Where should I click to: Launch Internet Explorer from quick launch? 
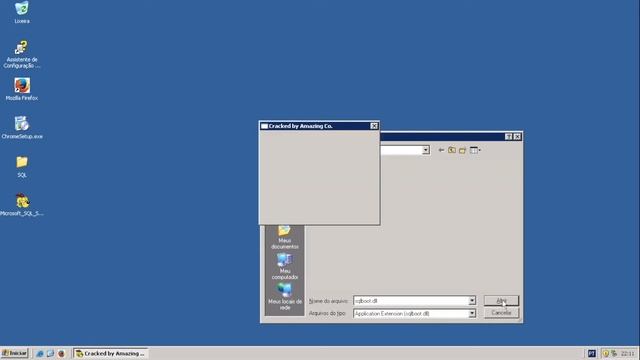[x=40, y=353]
